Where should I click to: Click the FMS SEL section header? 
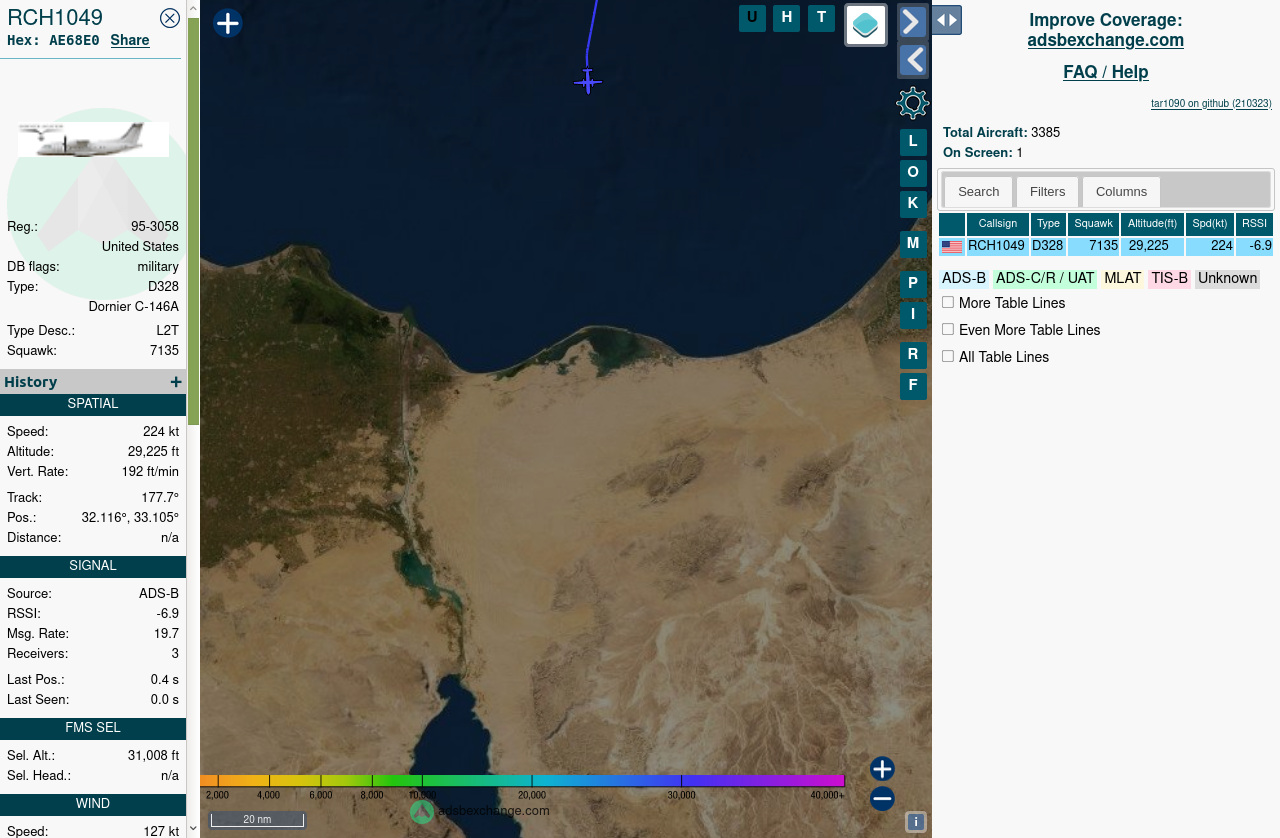point(93,728)
